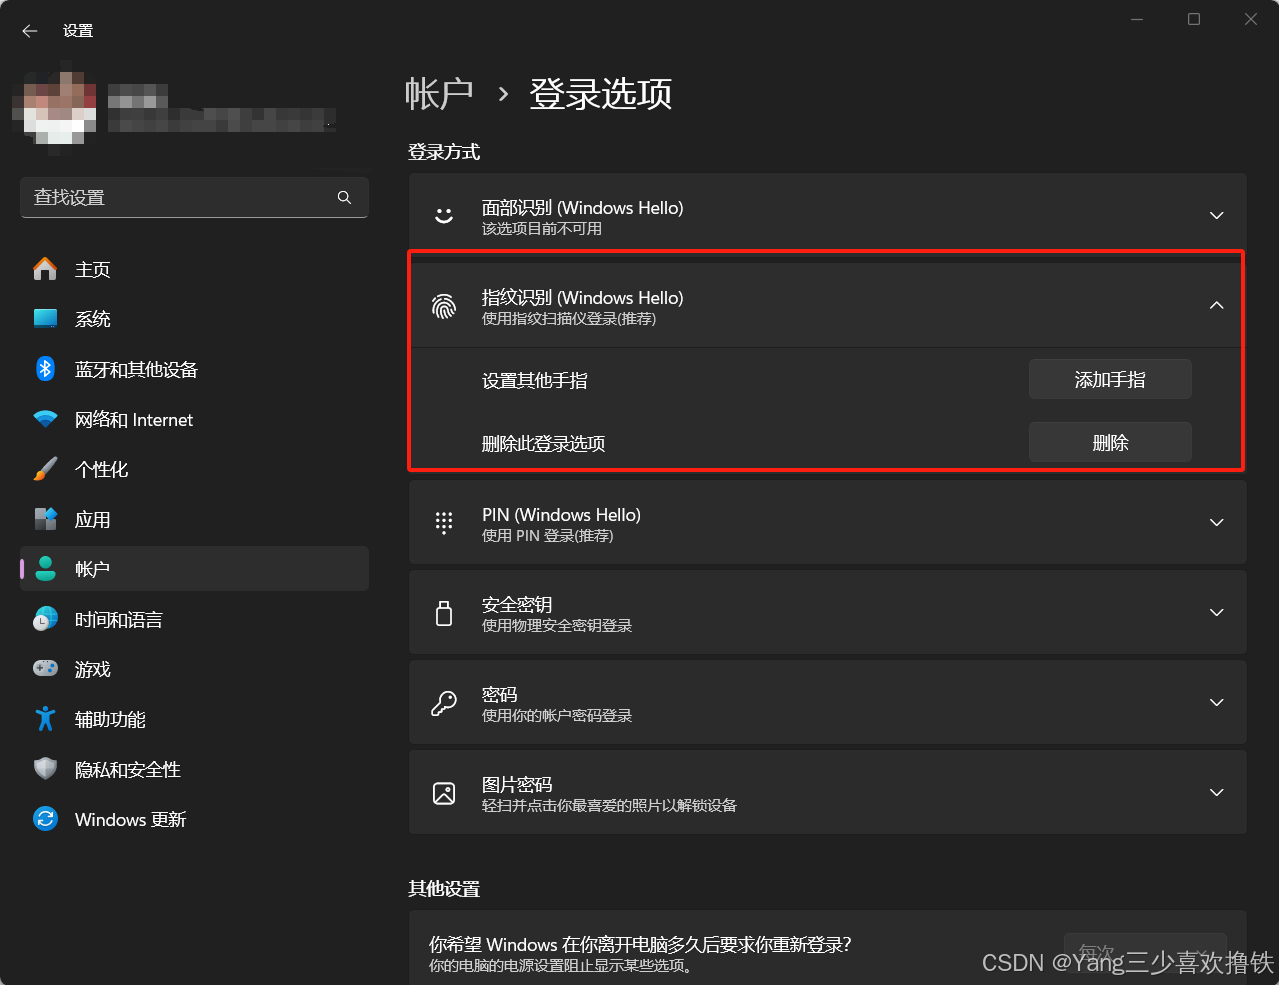Viewport: 1279px width, 985px height.
Task: Click the 帐户 person icon
Action: (45, 569)
